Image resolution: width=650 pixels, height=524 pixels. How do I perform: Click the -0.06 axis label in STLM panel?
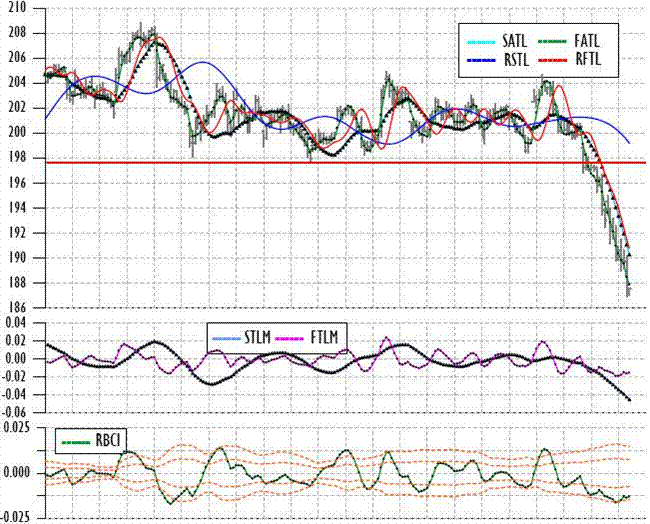[15, 412]
